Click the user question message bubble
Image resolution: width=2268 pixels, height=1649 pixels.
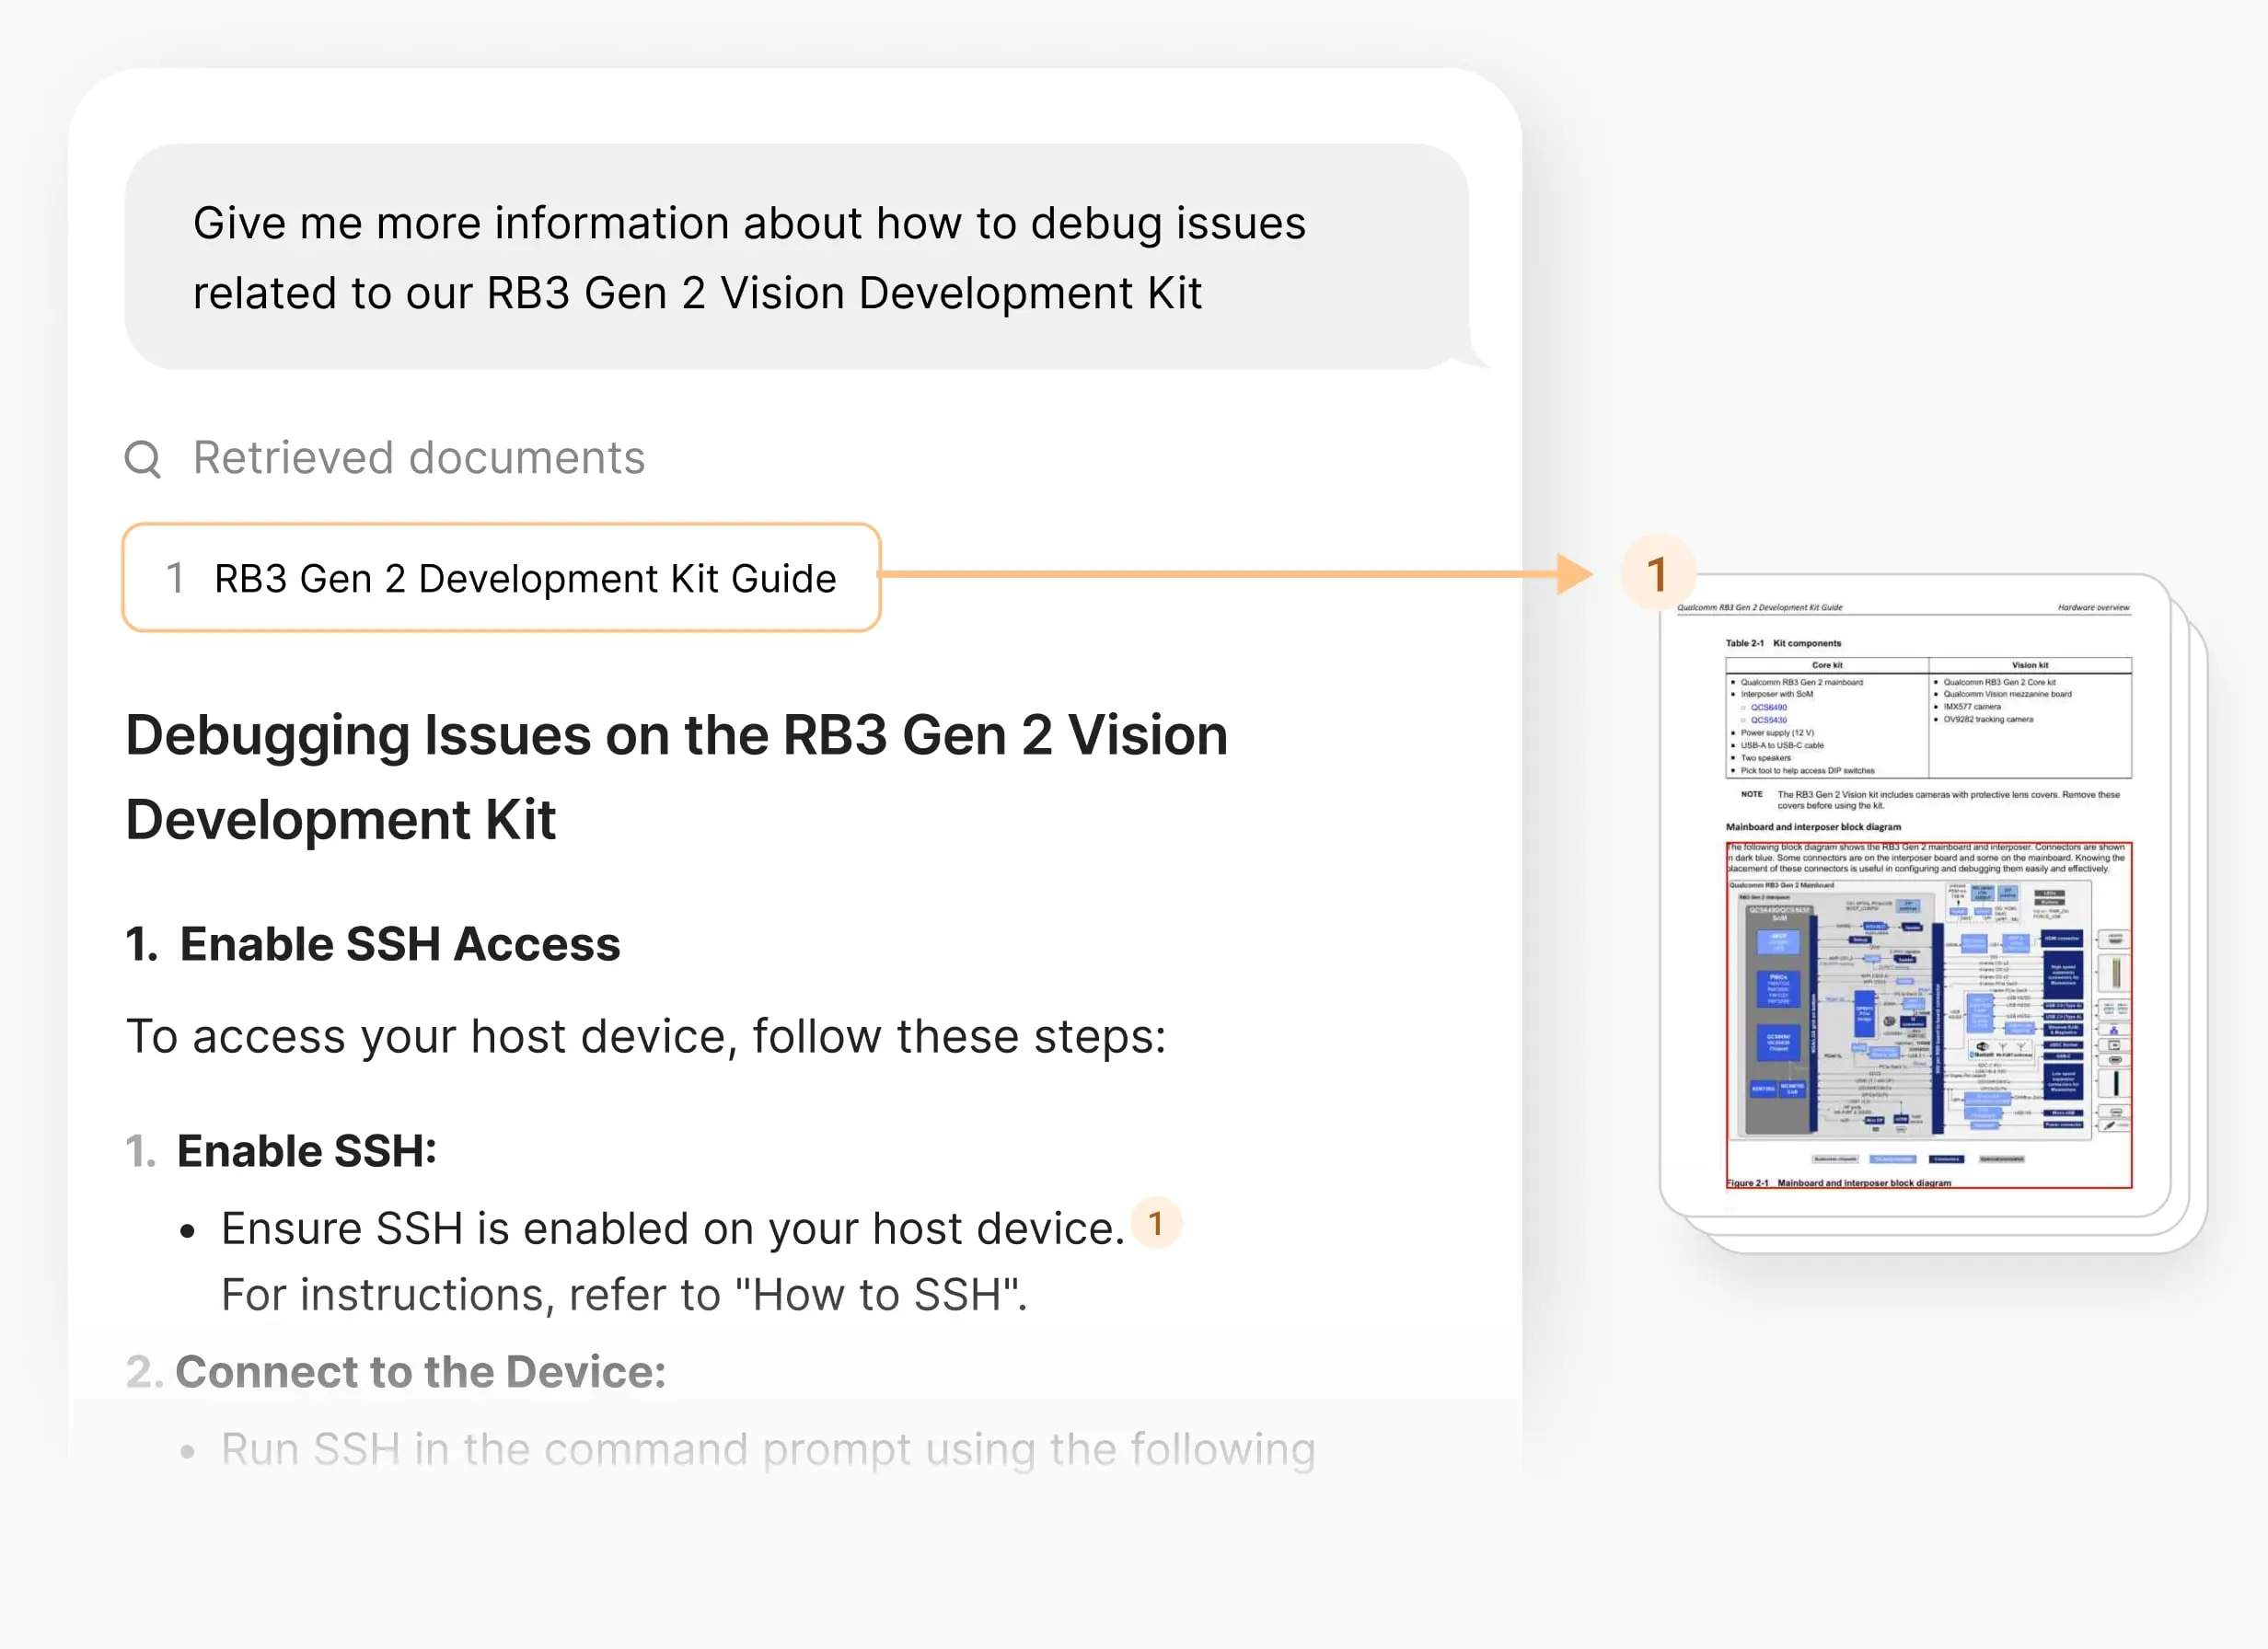[796, 257]
